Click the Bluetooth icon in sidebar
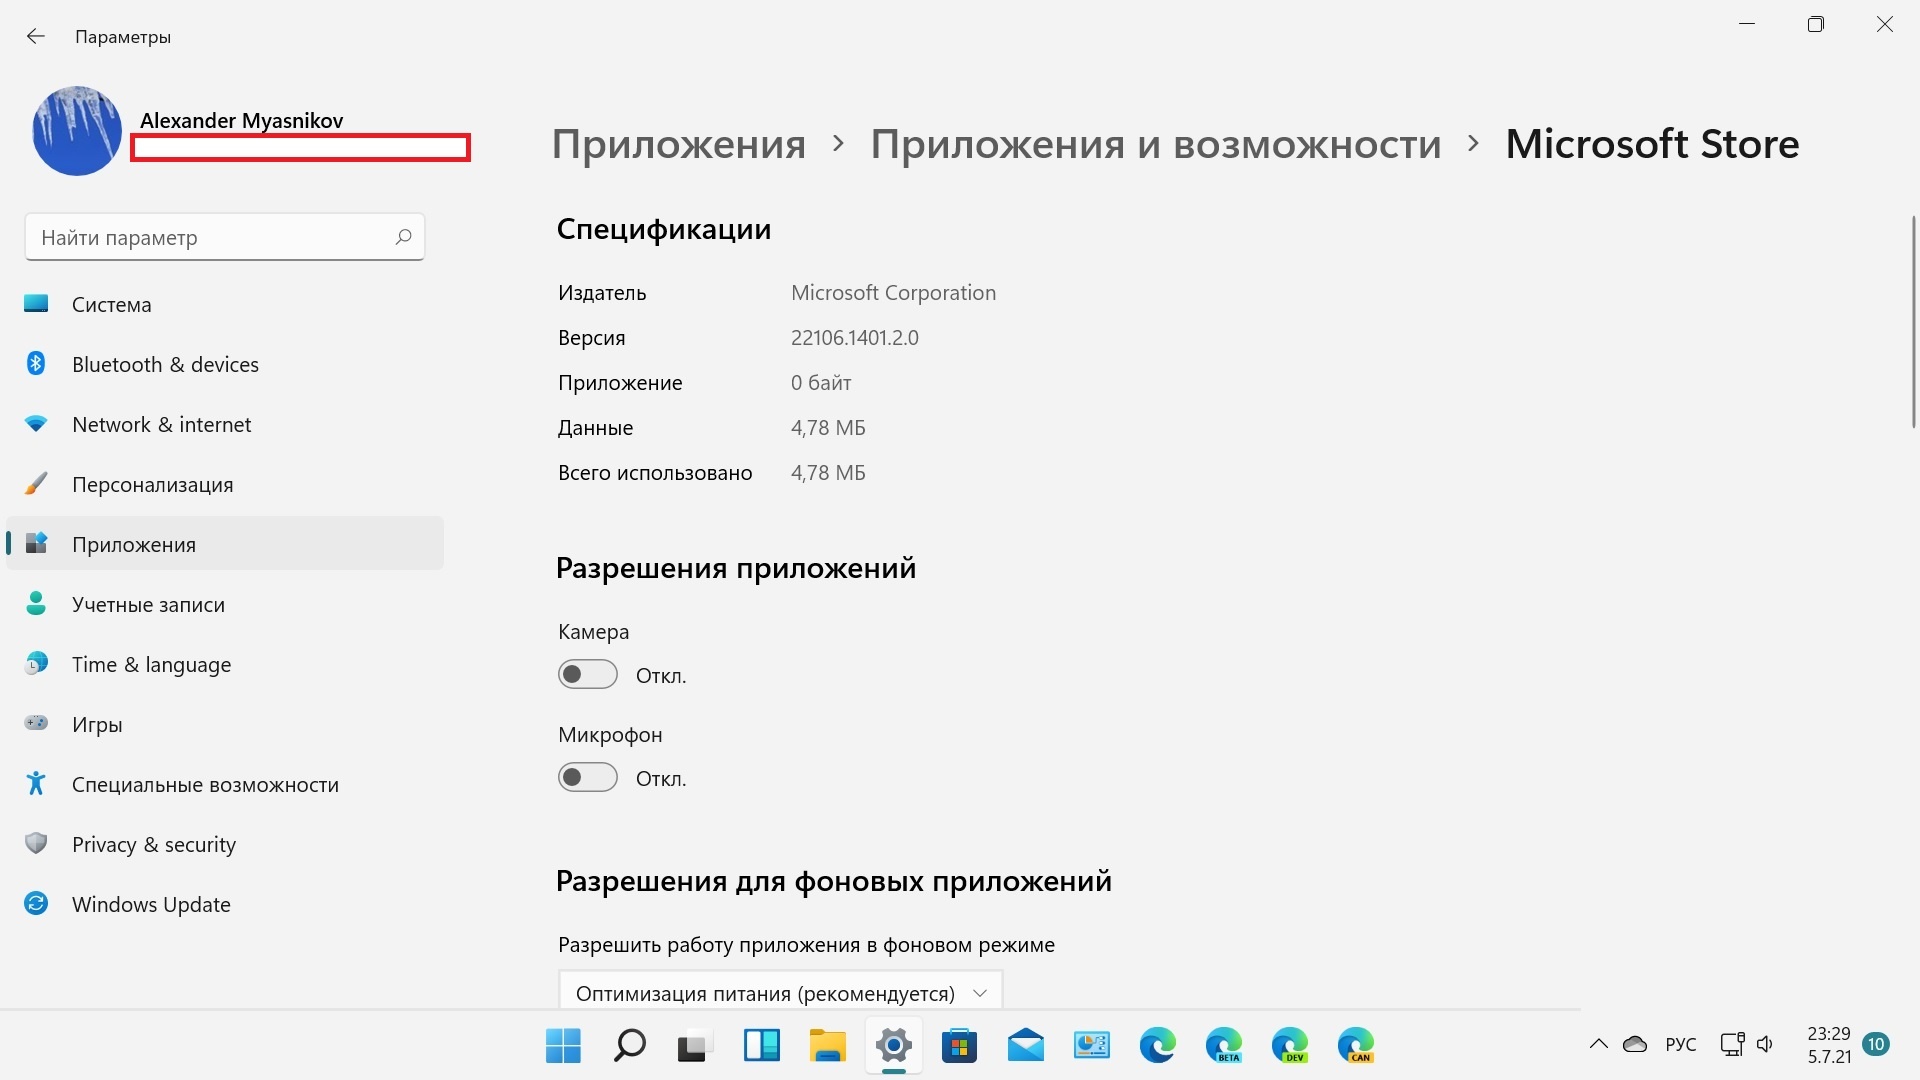This screenshot has height=1080, width=1920. (x=36, y=364)
